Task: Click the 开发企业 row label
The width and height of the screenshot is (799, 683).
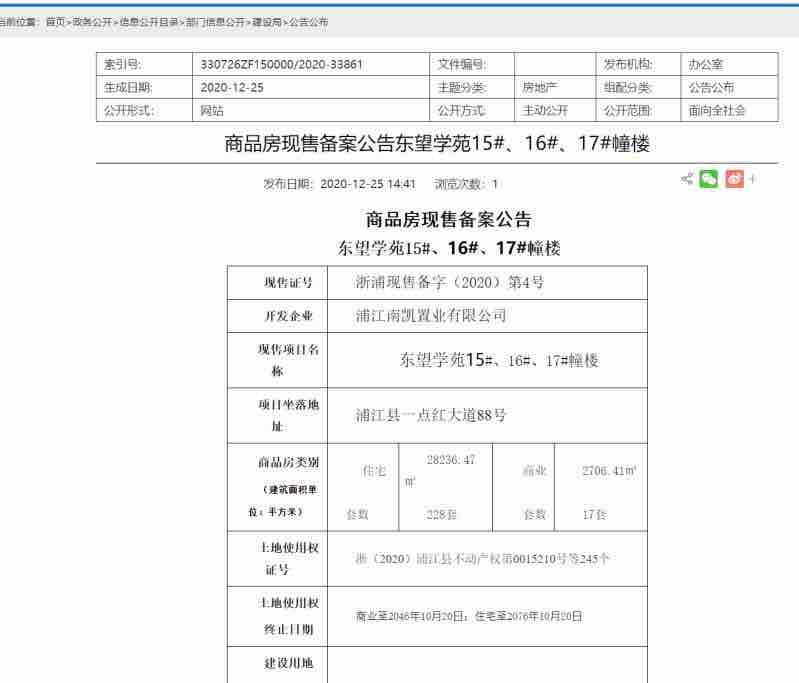Action: [x=288, y=316]
